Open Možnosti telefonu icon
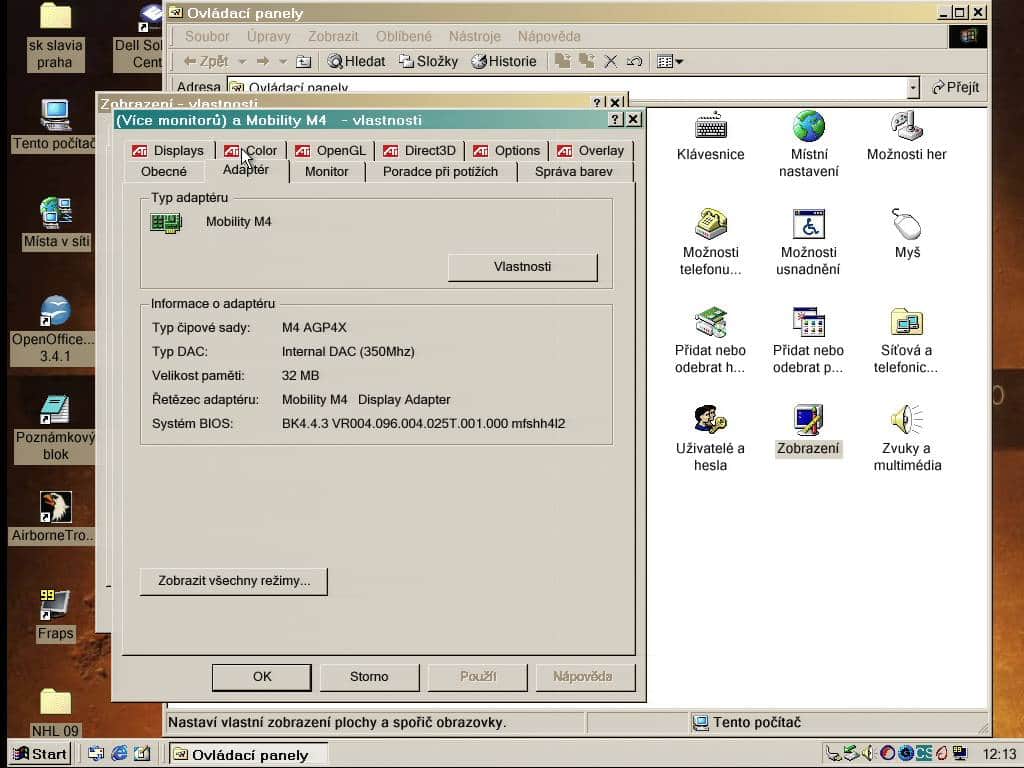 tap(711, 224)
